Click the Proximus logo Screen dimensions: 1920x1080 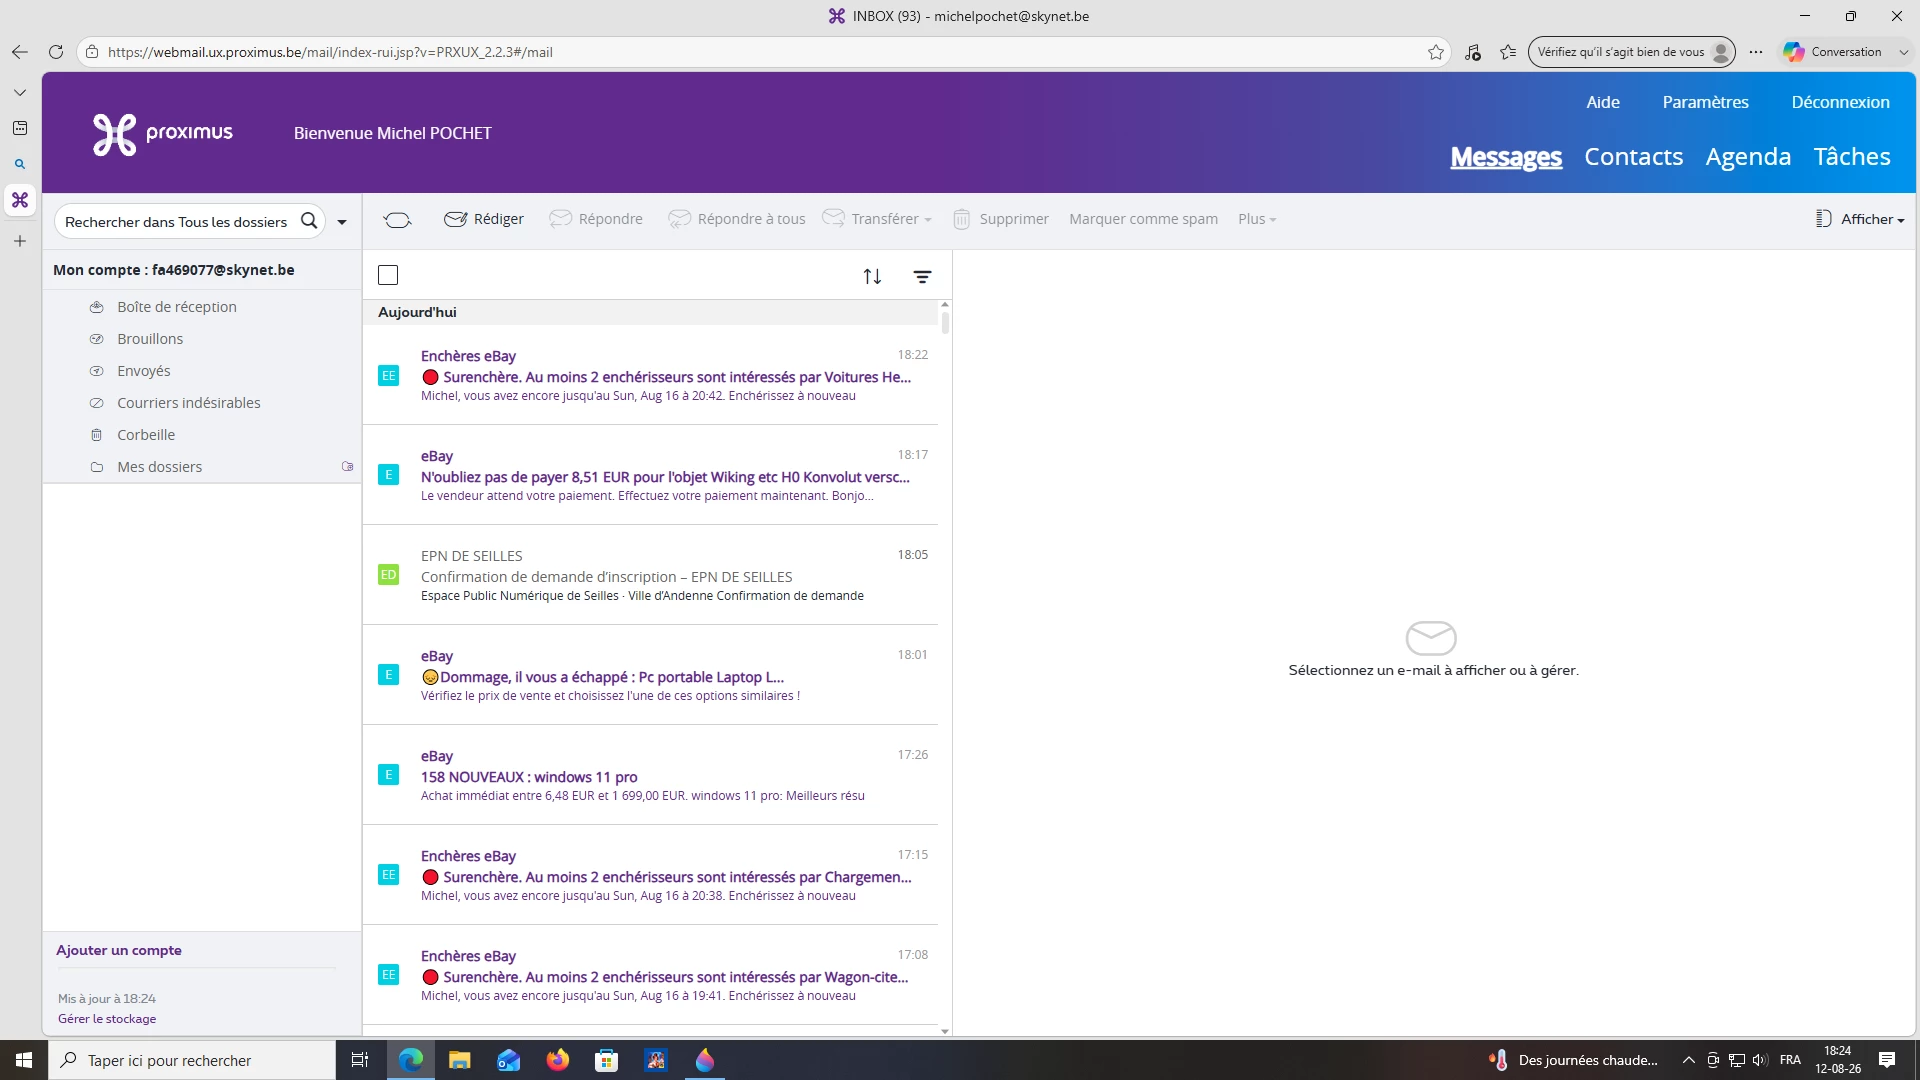coord(162,134)
